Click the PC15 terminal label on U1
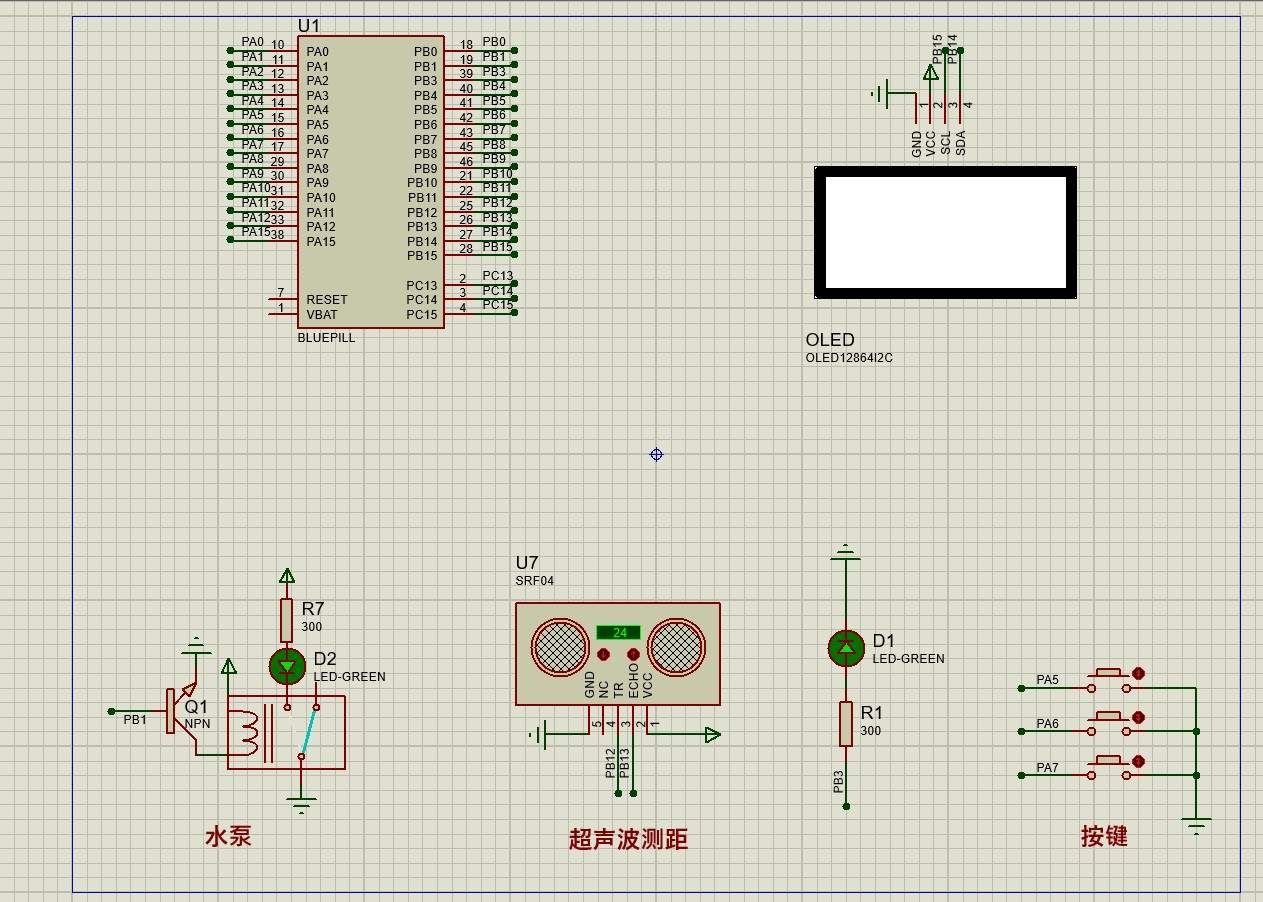This screenshot has width=1263, height=902. tap(497, 305)
